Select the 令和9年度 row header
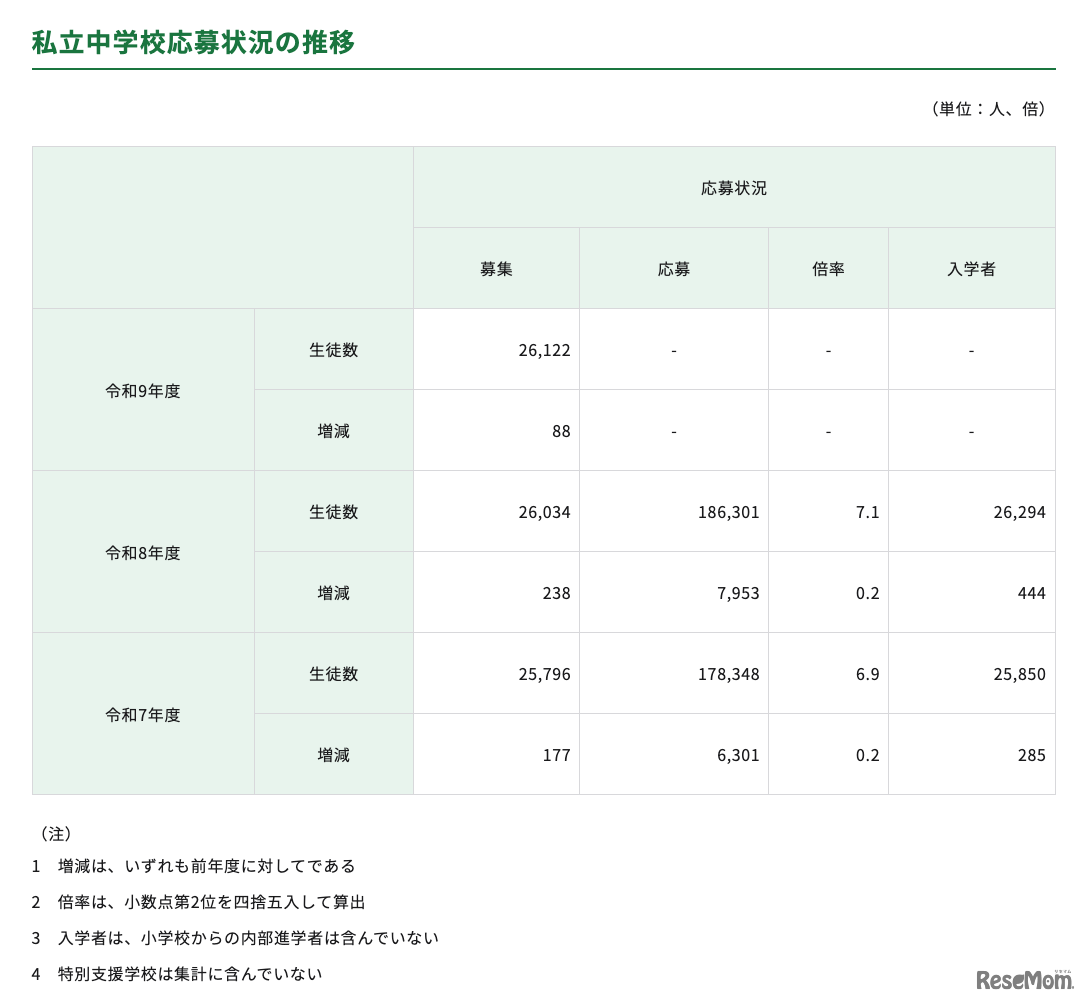 tap(143, 391)
